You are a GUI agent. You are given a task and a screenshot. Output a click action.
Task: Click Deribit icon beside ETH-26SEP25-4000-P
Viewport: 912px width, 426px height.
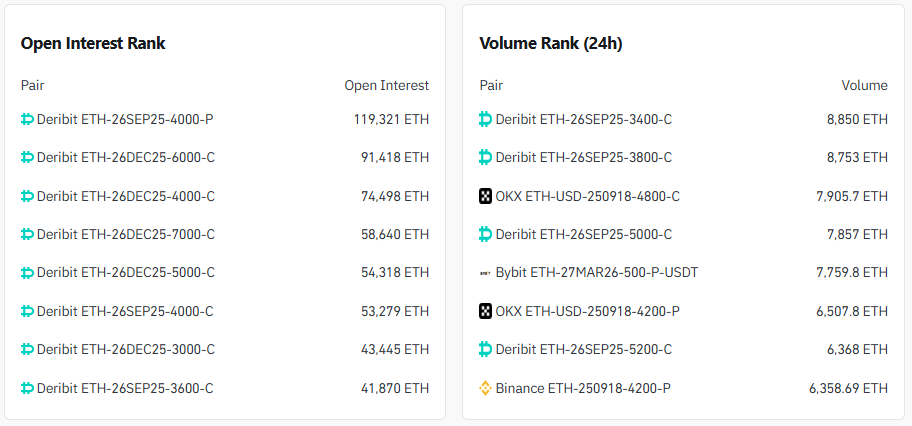(27, 119)
